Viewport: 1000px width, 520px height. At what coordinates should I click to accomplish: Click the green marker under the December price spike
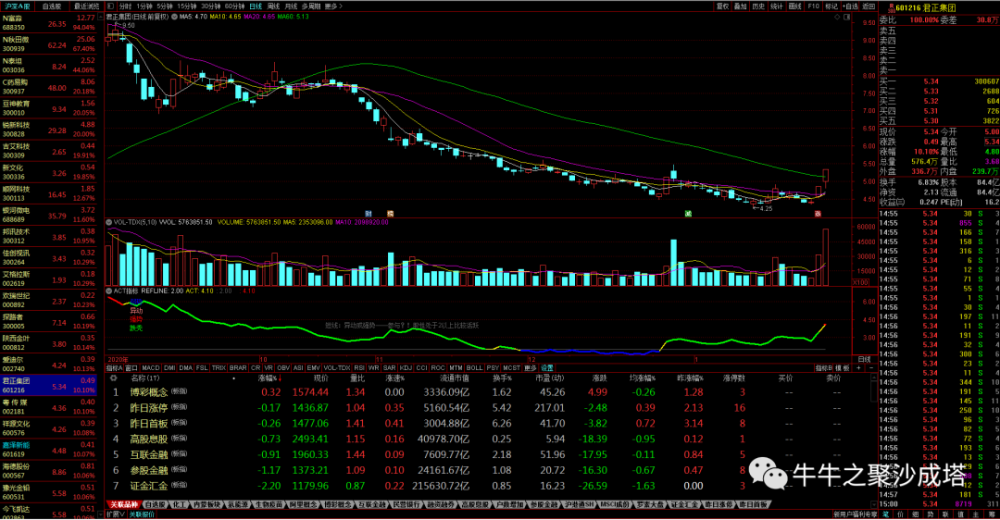pos(688,213)
